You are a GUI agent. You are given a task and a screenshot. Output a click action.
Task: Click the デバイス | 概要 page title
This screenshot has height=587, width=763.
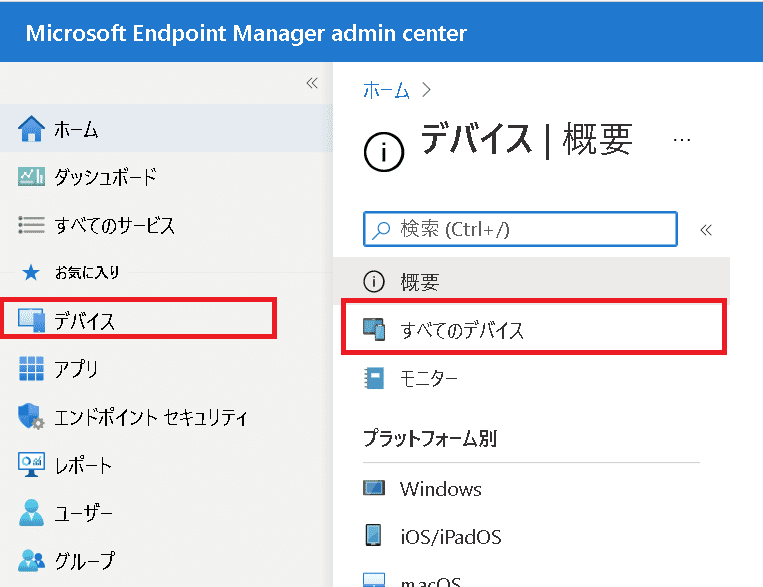[527, 140]
